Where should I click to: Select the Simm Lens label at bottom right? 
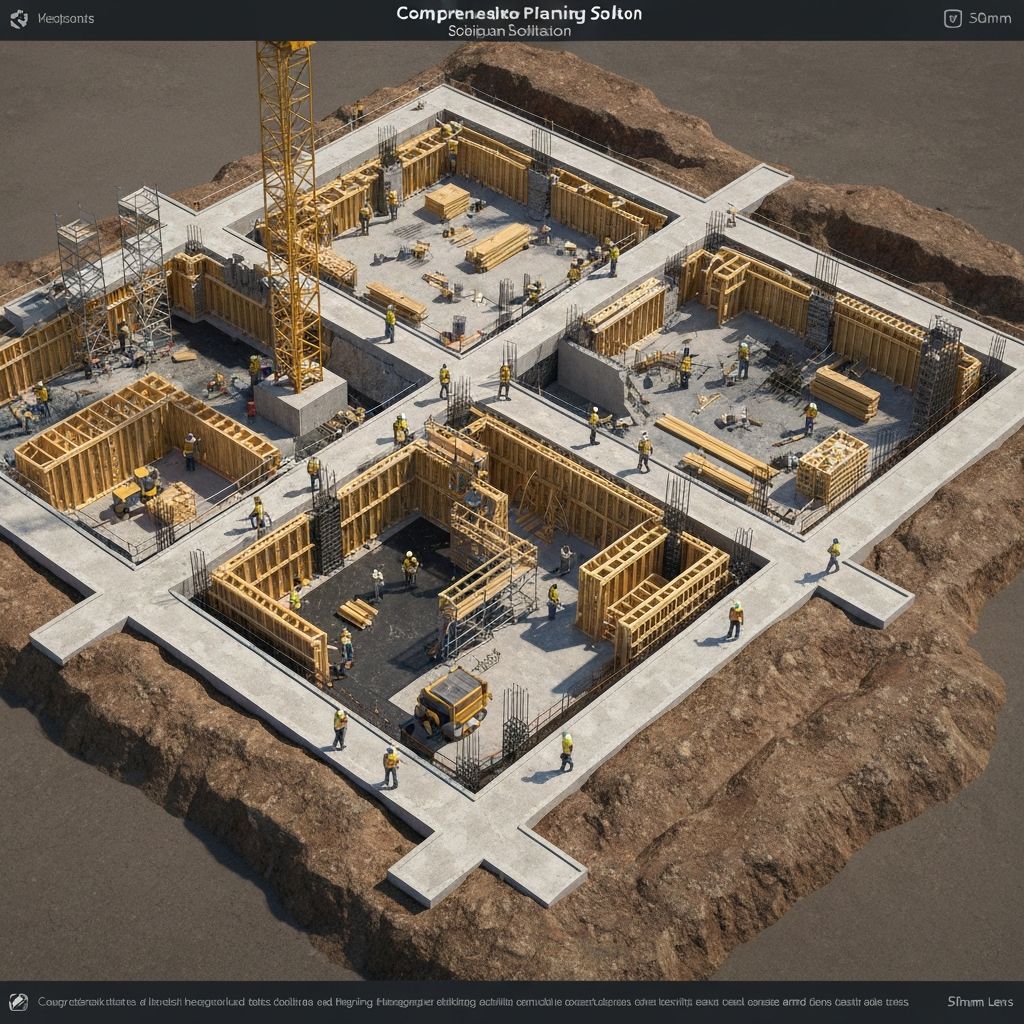pyautogui.click(x=979, y=1002)
